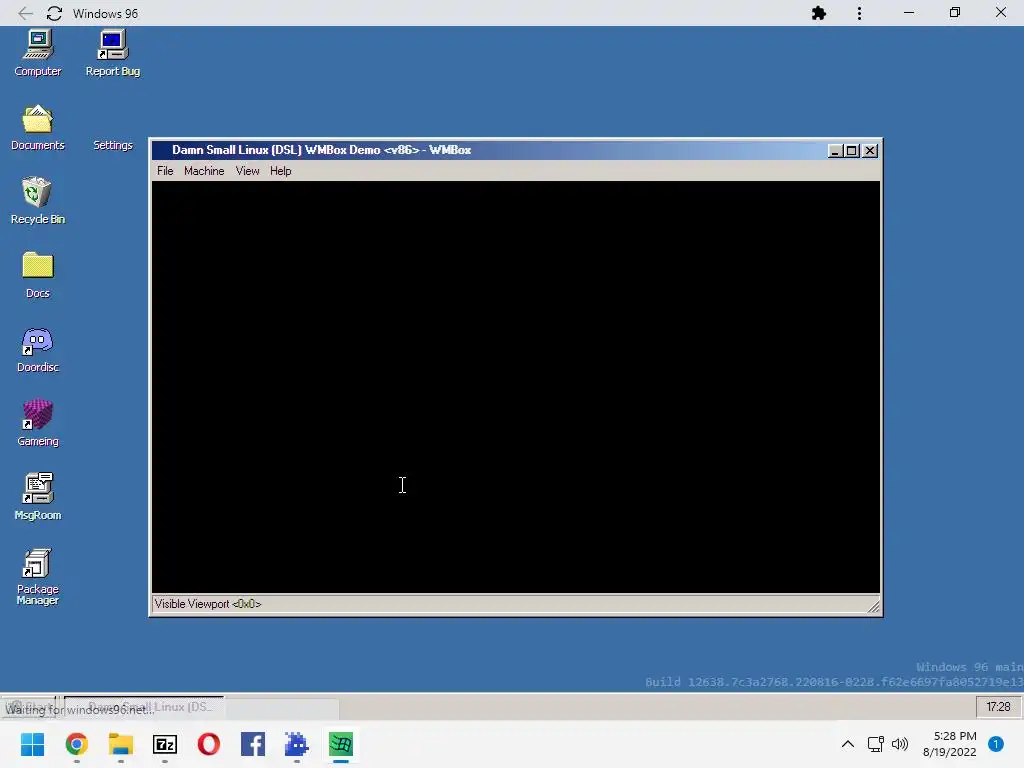Open the three-dot app menu
The height and width of the screenshot is (768, 1024).
[859, 13]
